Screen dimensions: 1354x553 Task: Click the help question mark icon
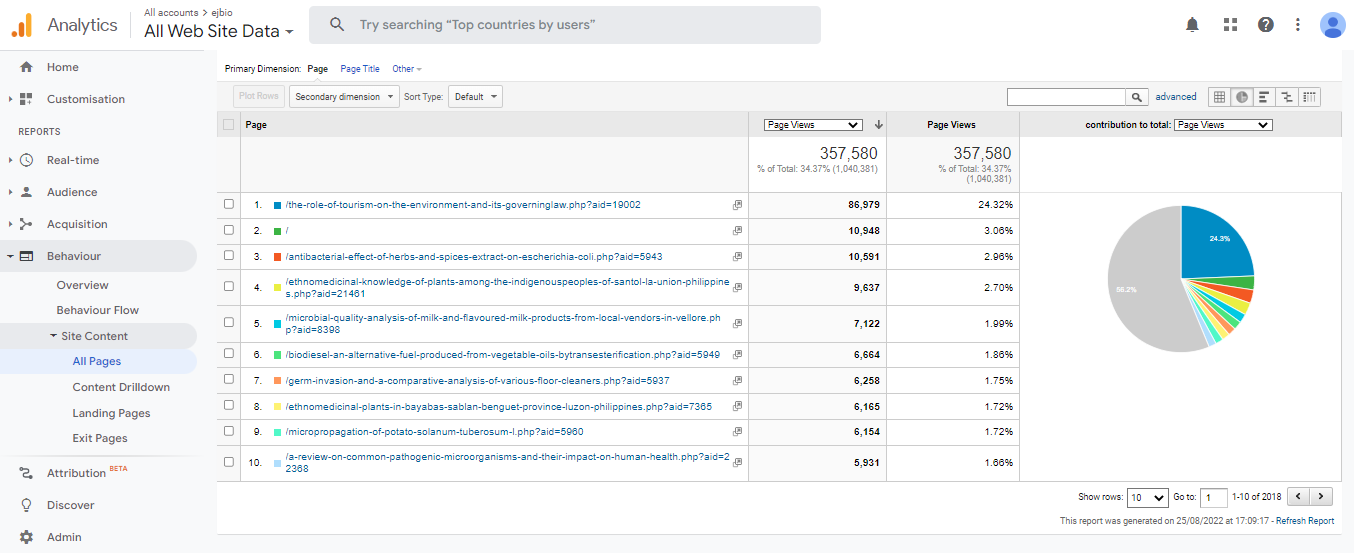tap(1266, 25)
